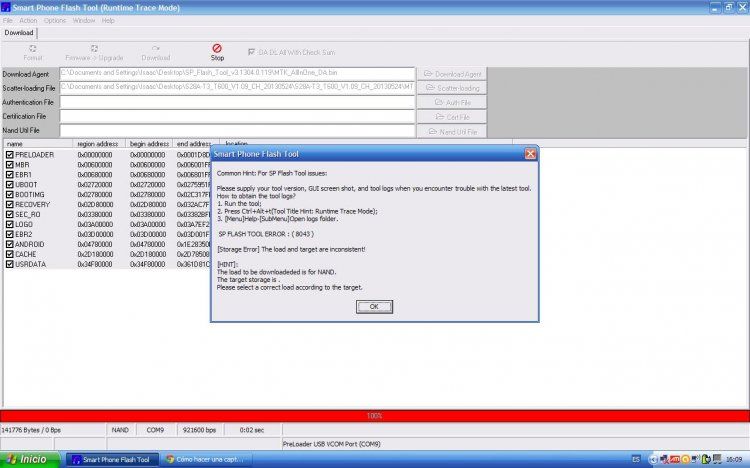
Task: Open the File menu
Action: (x=8, y=21)
